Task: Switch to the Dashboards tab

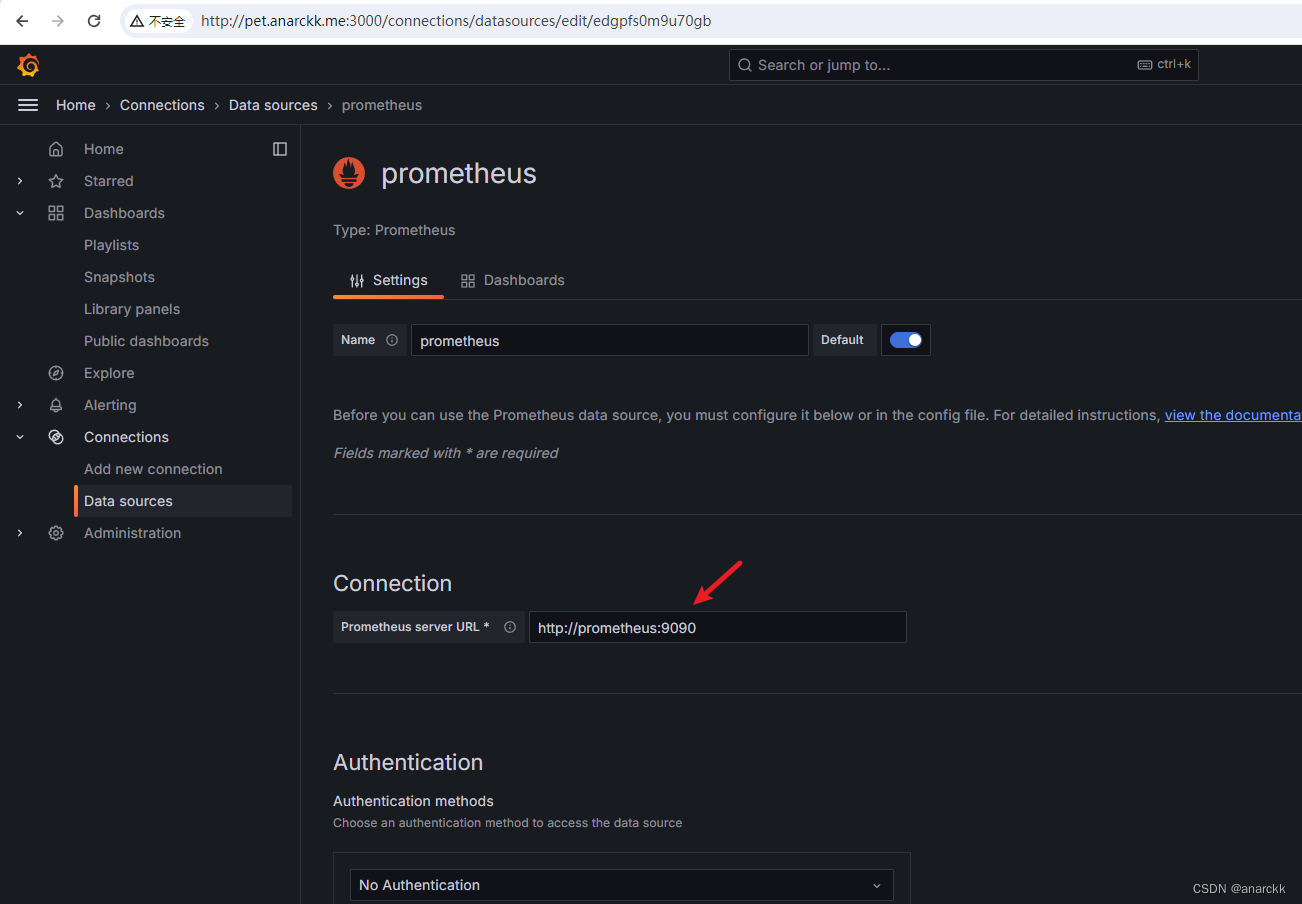Action: [x=512, y=281]
